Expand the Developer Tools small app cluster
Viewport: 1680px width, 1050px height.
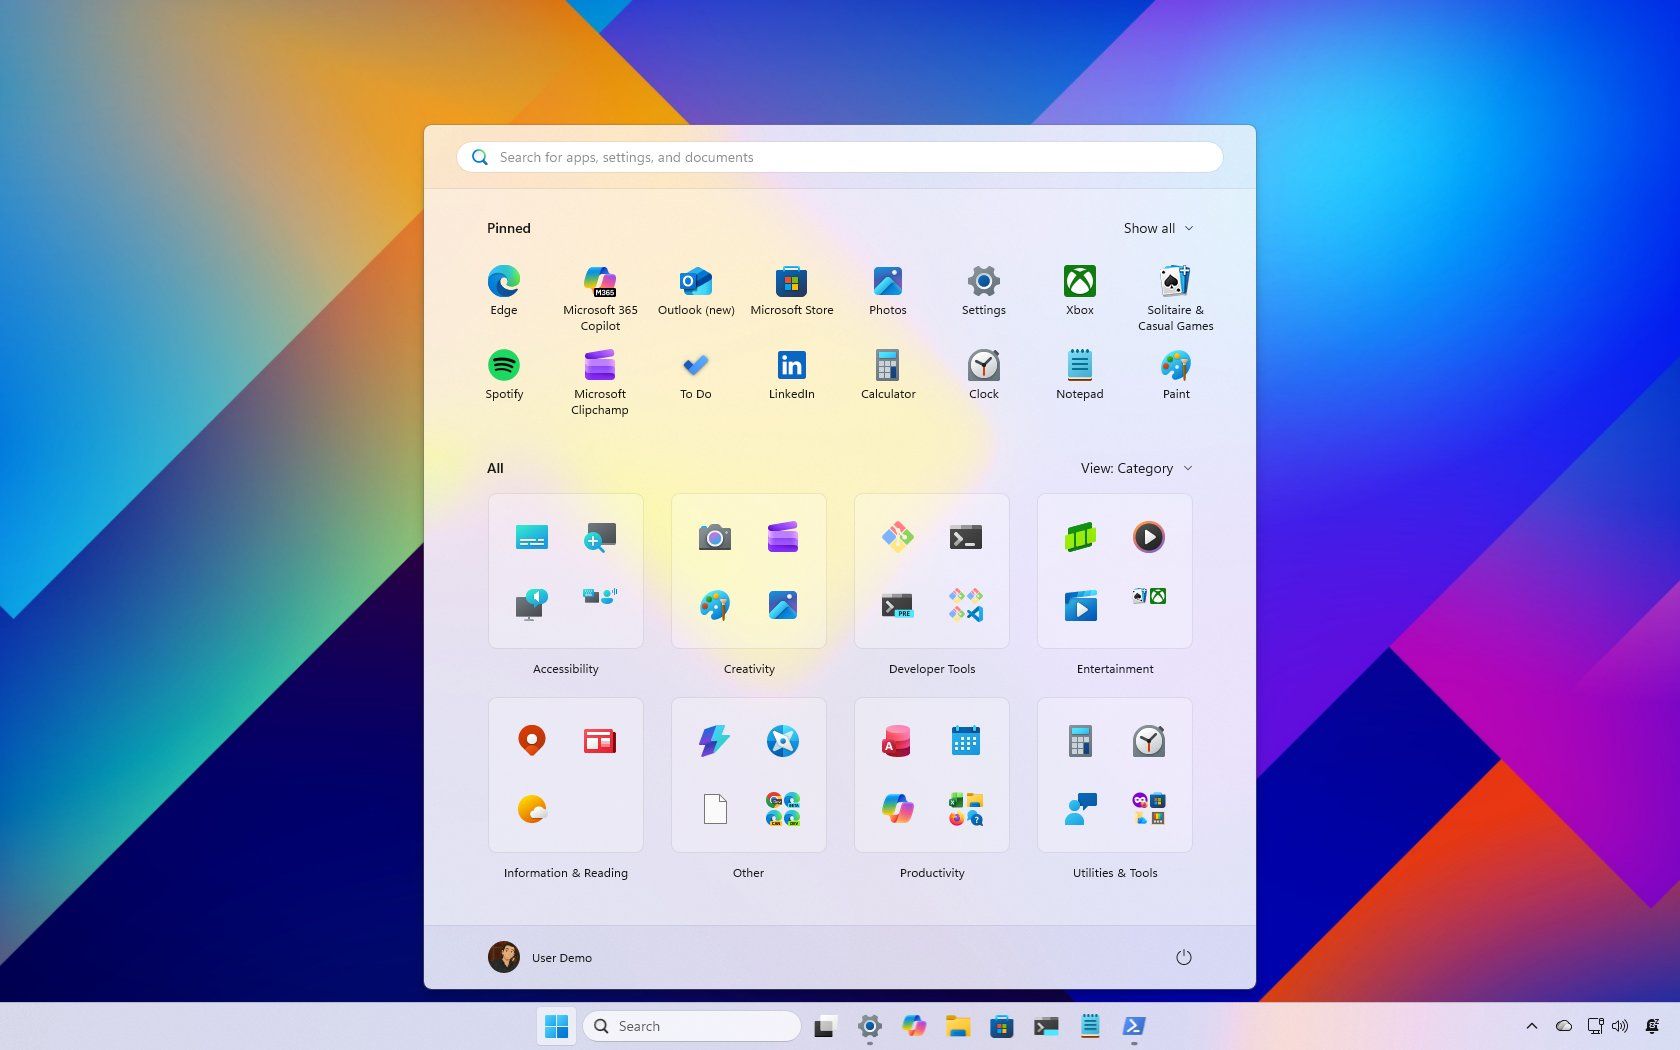pos(966,605)
